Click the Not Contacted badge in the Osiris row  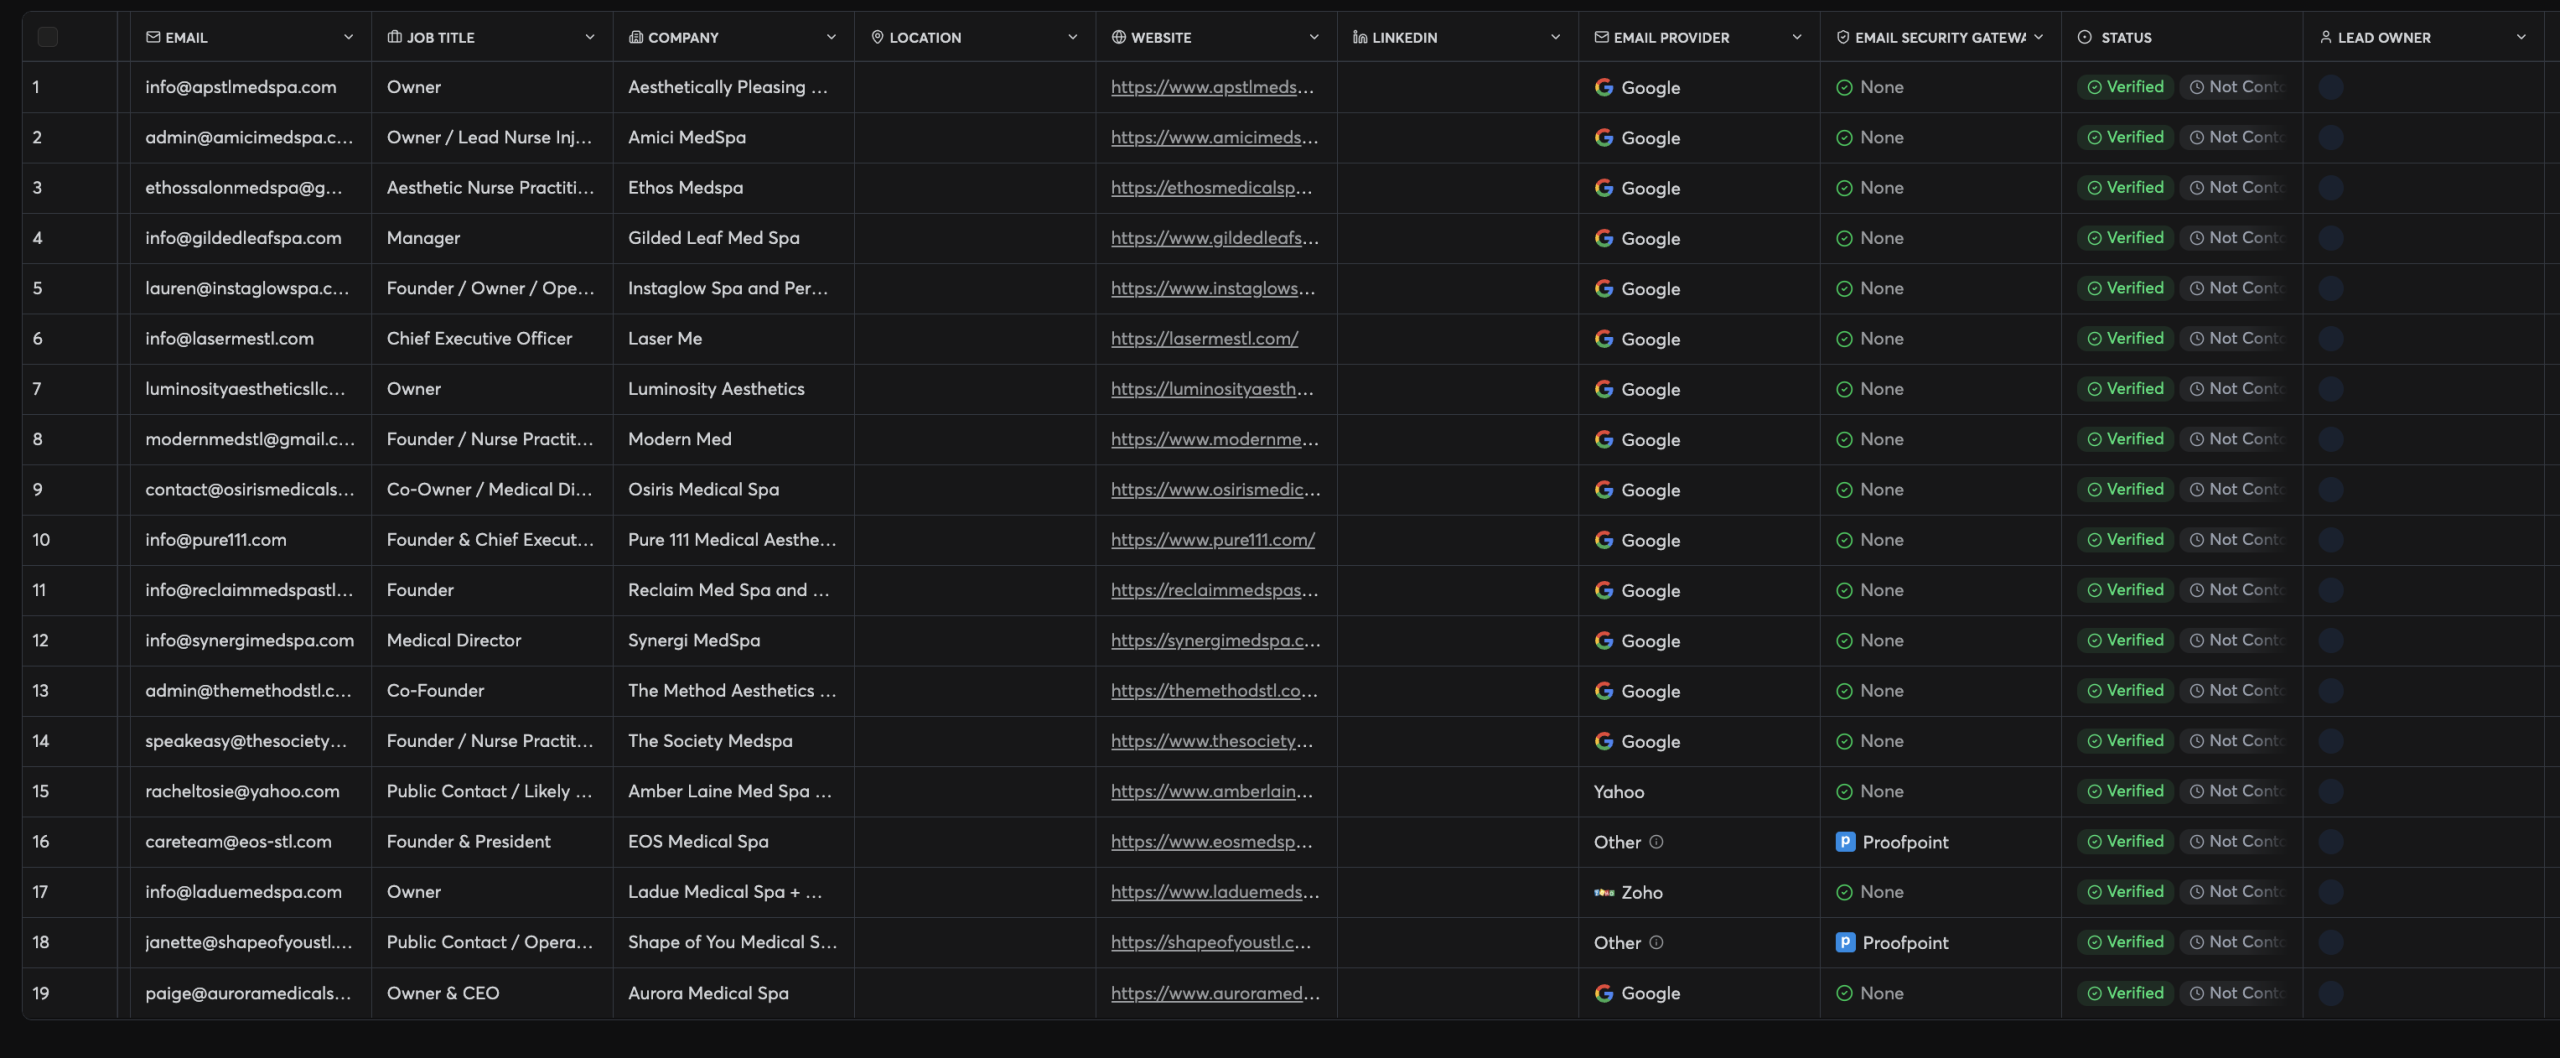click(x=2235, y=489)
